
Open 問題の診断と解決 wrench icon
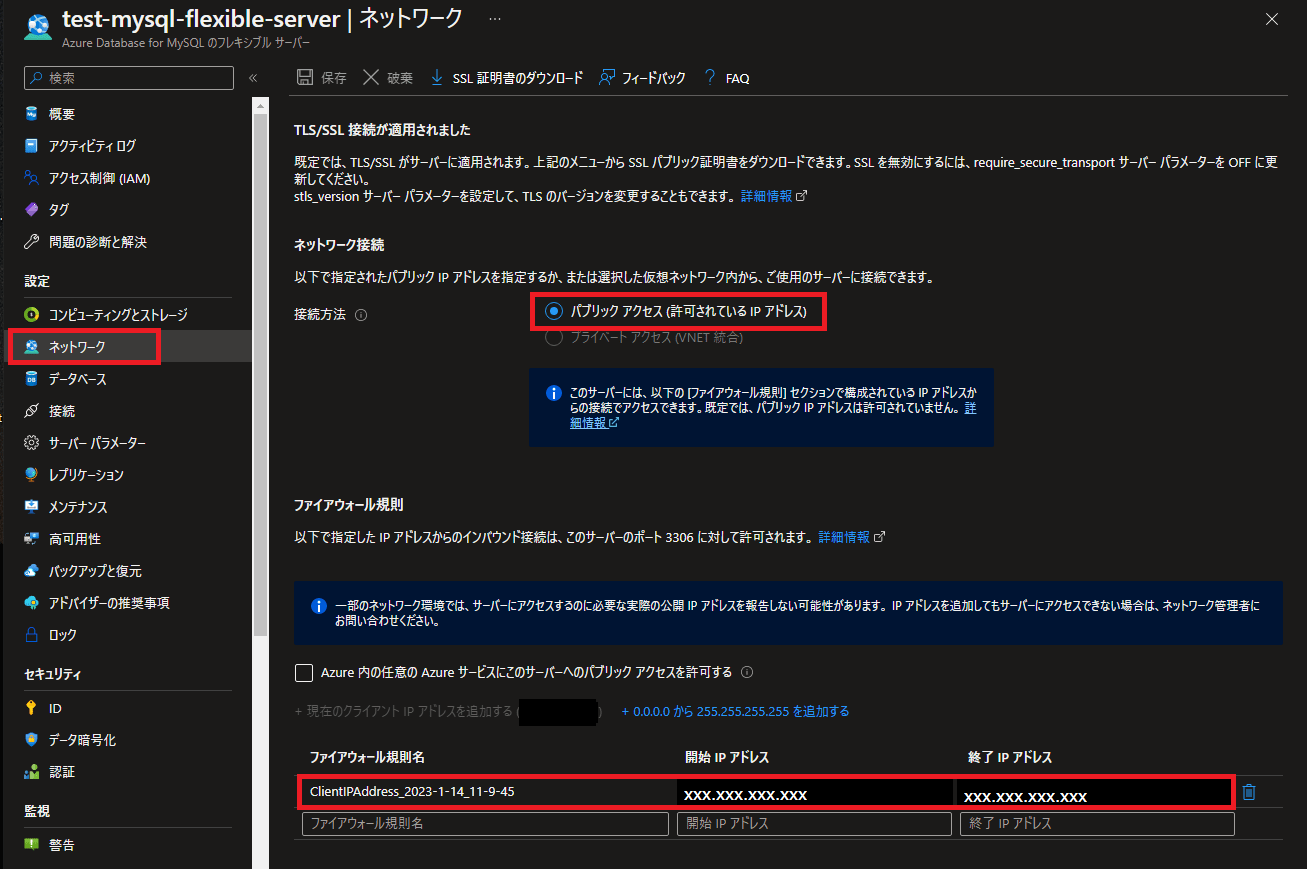[x=31, y=242]
